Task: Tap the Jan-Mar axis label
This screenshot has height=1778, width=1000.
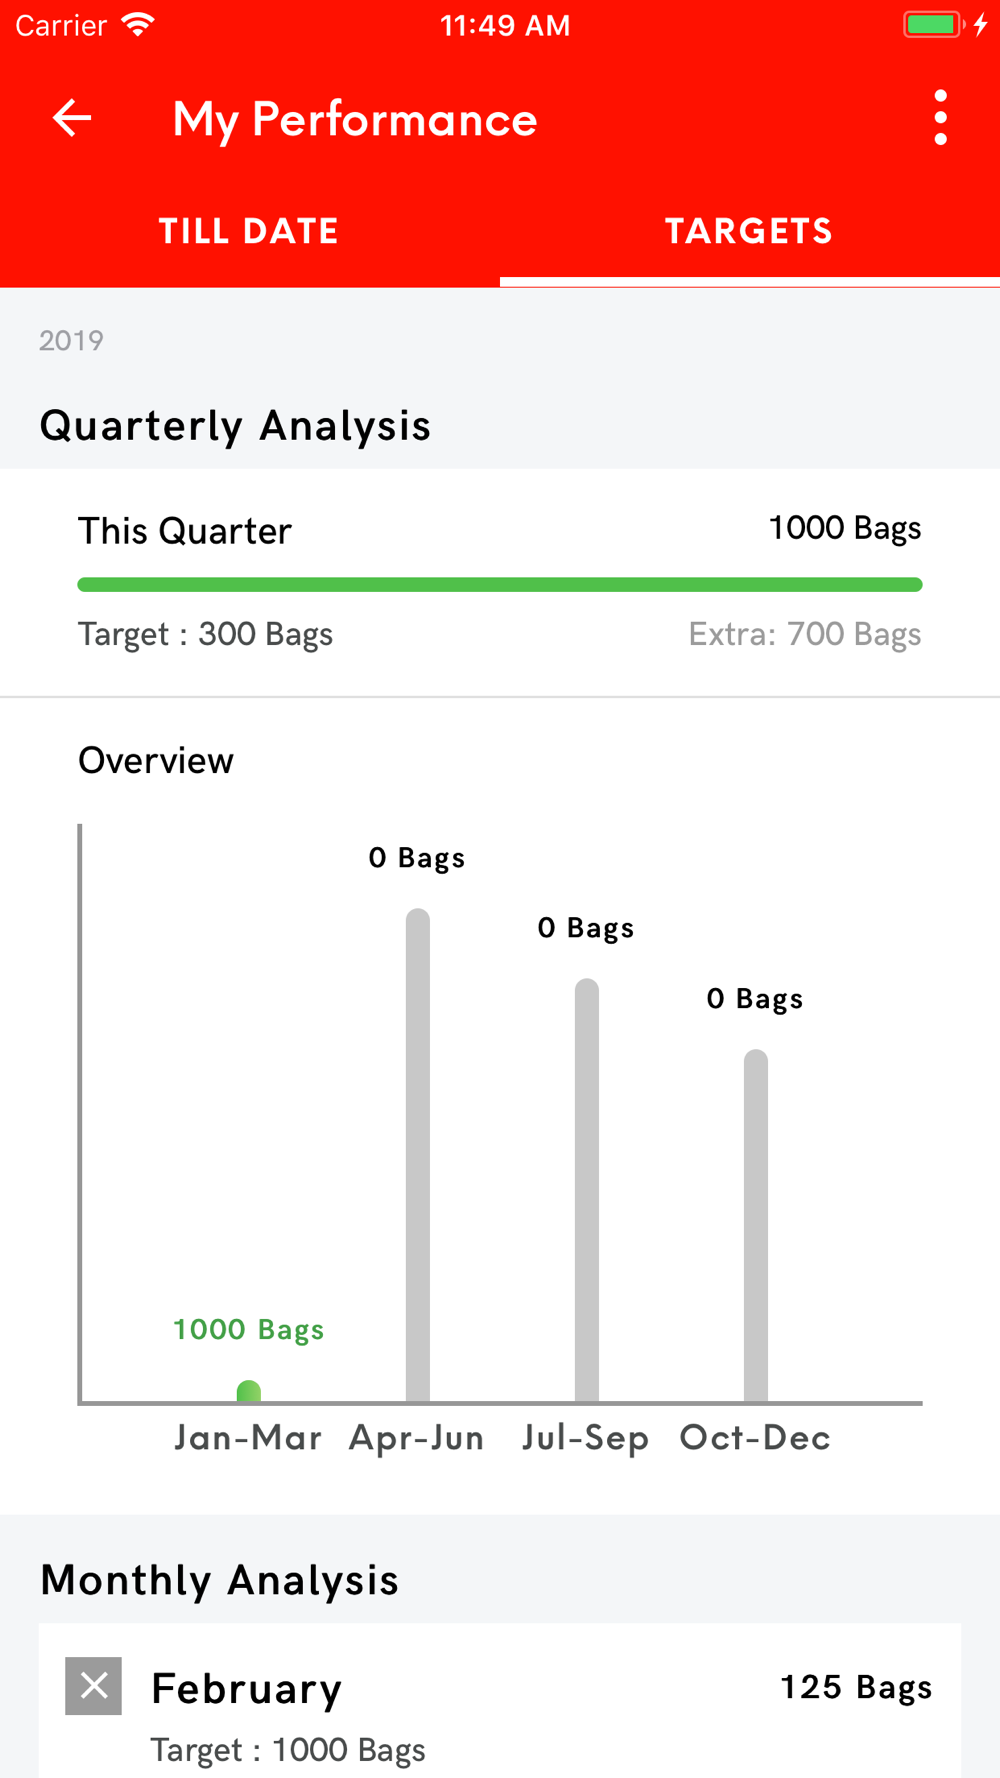Action: [248, 1438]
